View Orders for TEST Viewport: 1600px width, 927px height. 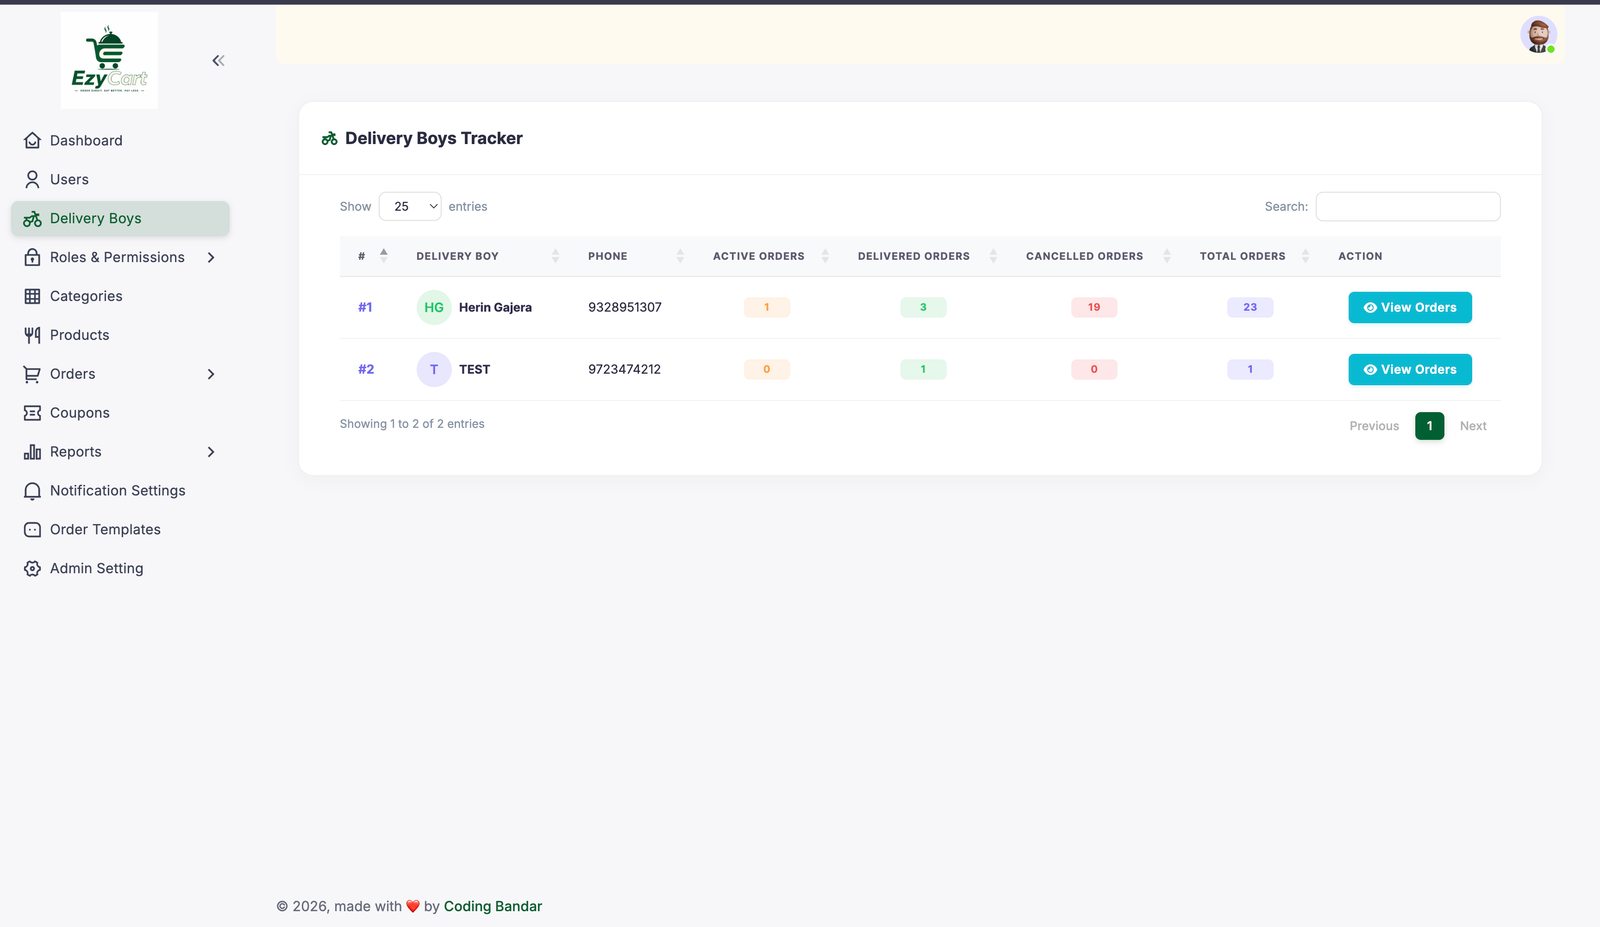point(1410,370)
